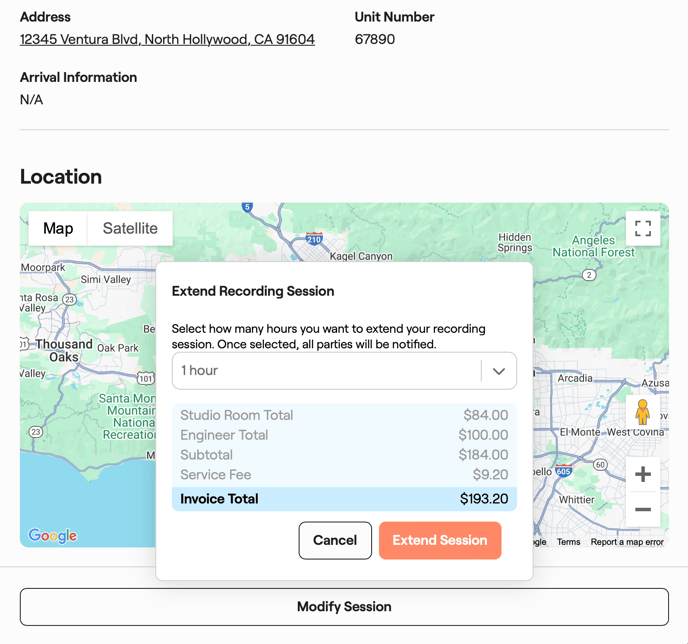Switch to the Map view tab
The image size is (688, 644).
(58, 228)
